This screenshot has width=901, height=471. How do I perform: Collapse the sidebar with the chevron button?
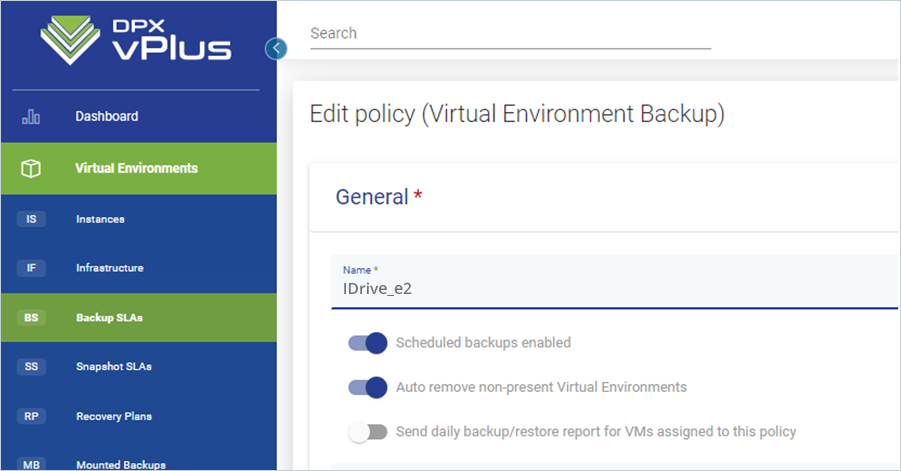[277, 48]
